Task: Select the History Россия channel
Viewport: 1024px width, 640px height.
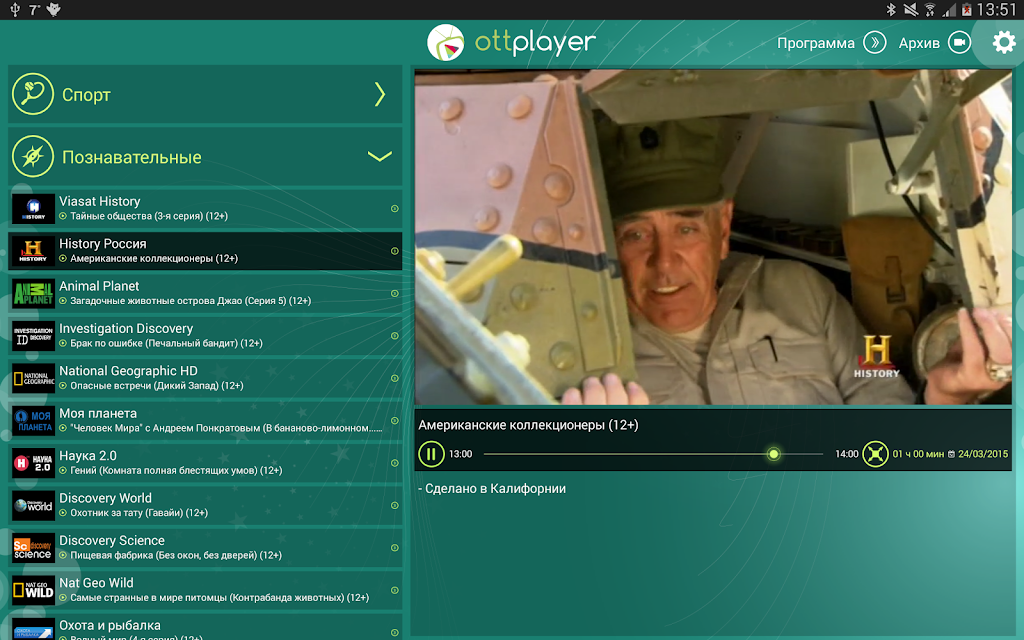Action: point(205,251)
